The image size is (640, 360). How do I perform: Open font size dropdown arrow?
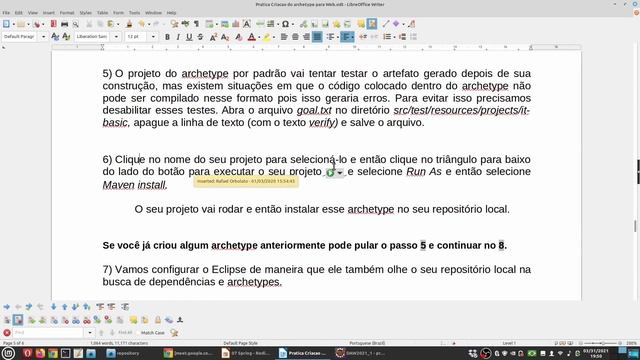click(153, 37)
